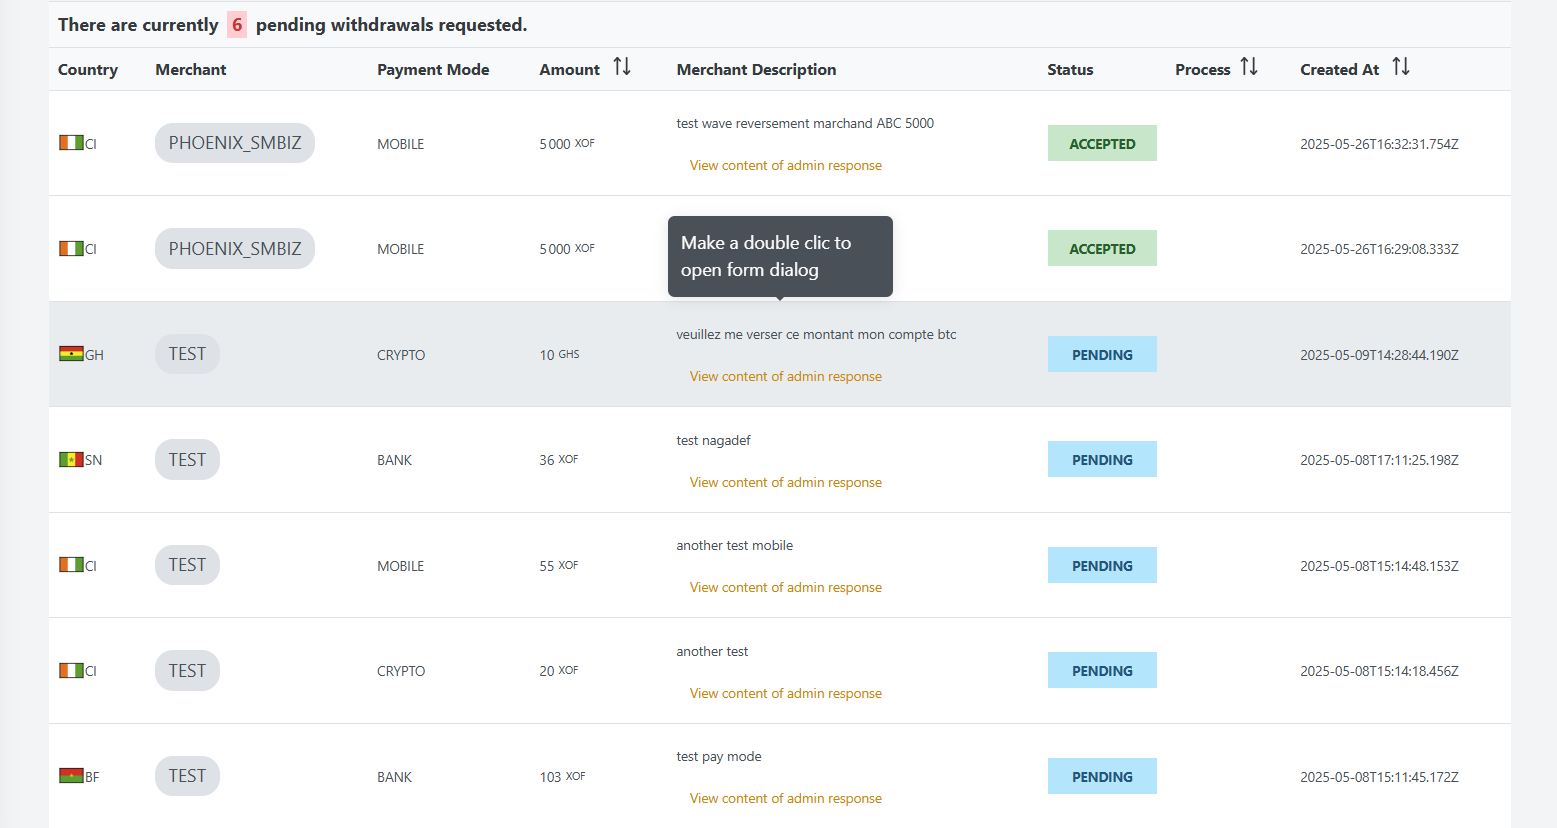Click the sort icon beside Amount column
This screenshot has height=828, width=1557.
tap(622, 67)
